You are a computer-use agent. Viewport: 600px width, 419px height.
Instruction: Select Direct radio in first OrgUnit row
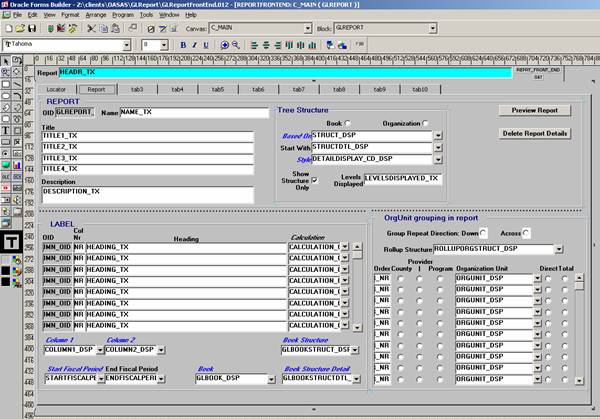click(548, 279)
